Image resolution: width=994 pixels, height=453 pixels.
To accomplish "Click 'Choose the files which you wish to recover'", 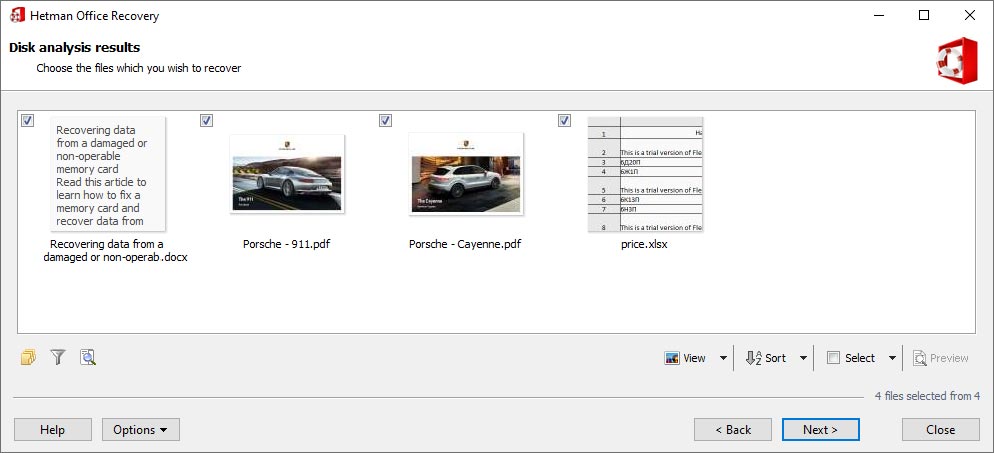I will click(139, 68).
